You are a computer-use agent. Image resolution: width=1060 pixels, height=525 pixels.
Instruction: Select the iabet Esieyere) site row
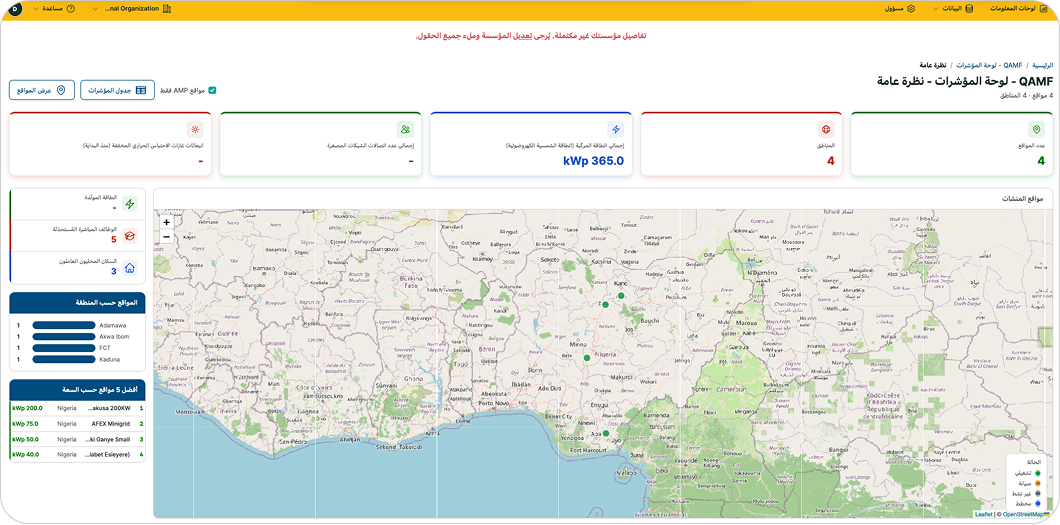tap(78, 454)
